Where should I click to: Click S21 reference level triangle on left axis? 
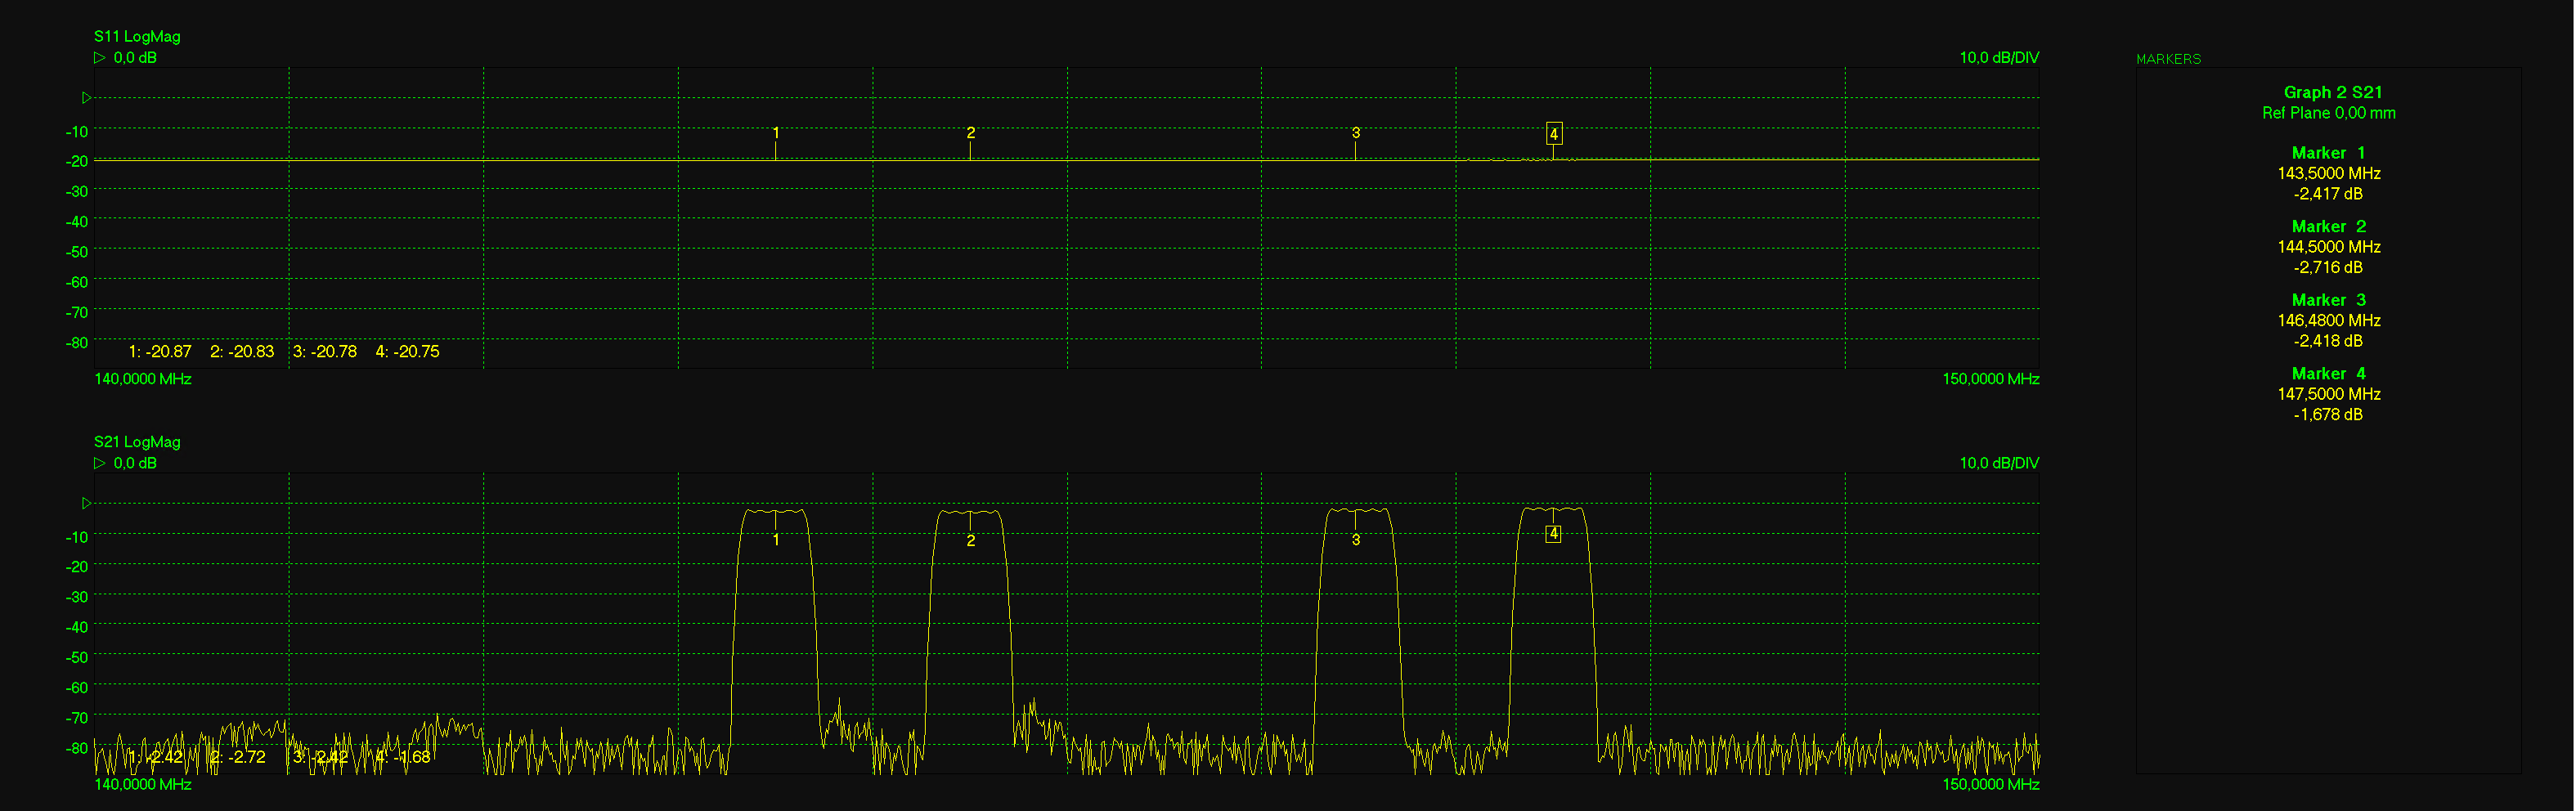click(87, 503)
